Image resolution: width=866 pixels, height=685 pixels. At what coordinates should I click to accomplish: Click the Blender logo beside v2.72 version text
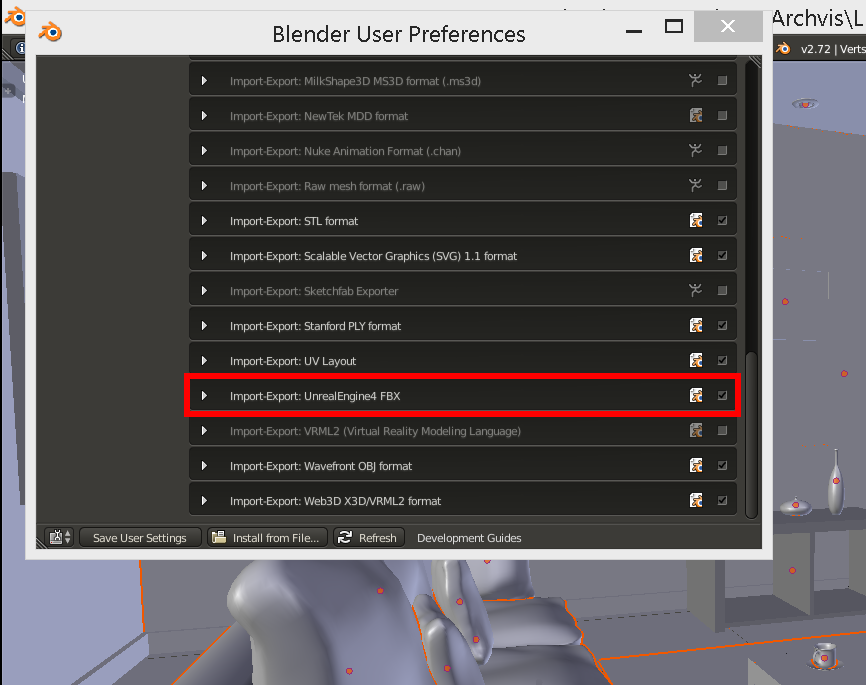[783, 49]
